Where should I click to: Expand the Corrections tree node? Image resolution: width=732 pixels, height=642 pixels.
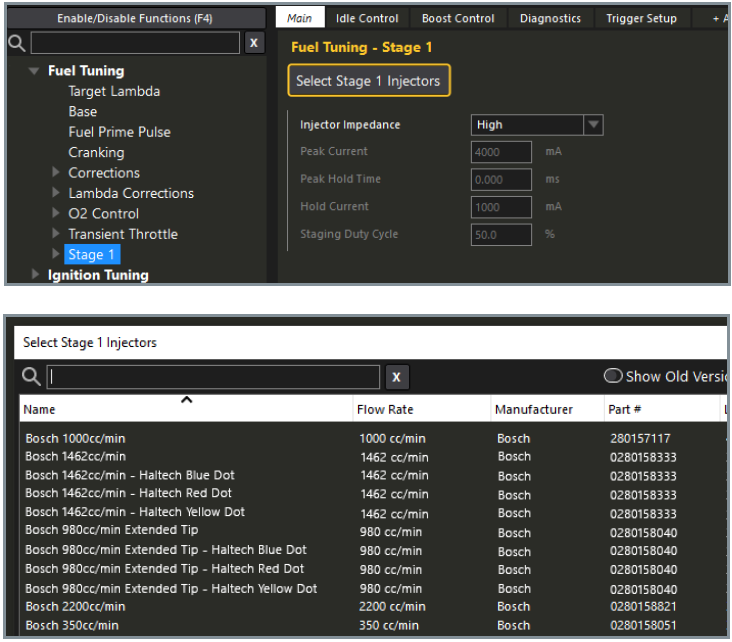[56, 172]
